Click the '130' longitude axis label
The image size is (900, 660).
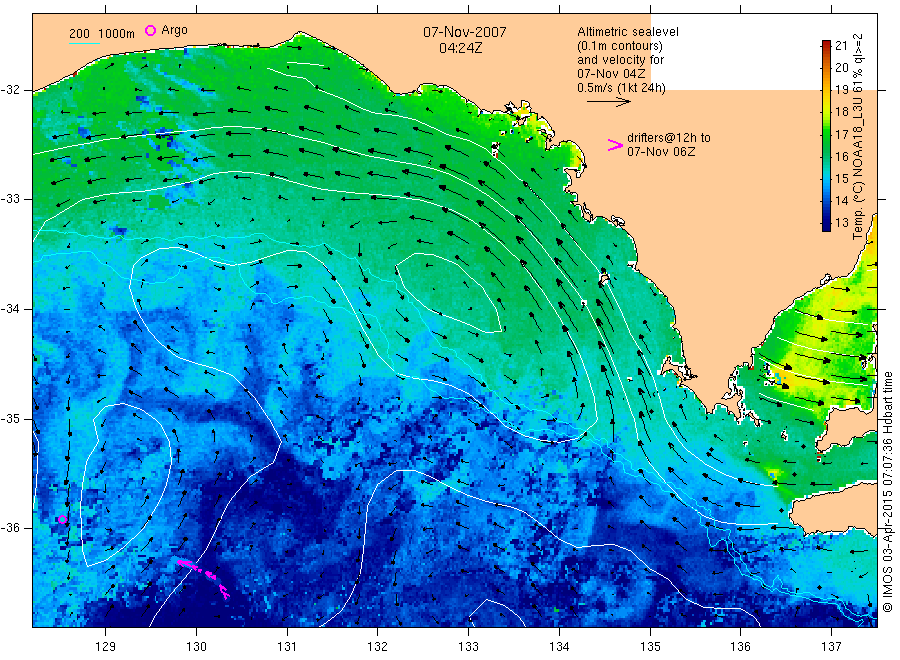click(x=196, y=647)
